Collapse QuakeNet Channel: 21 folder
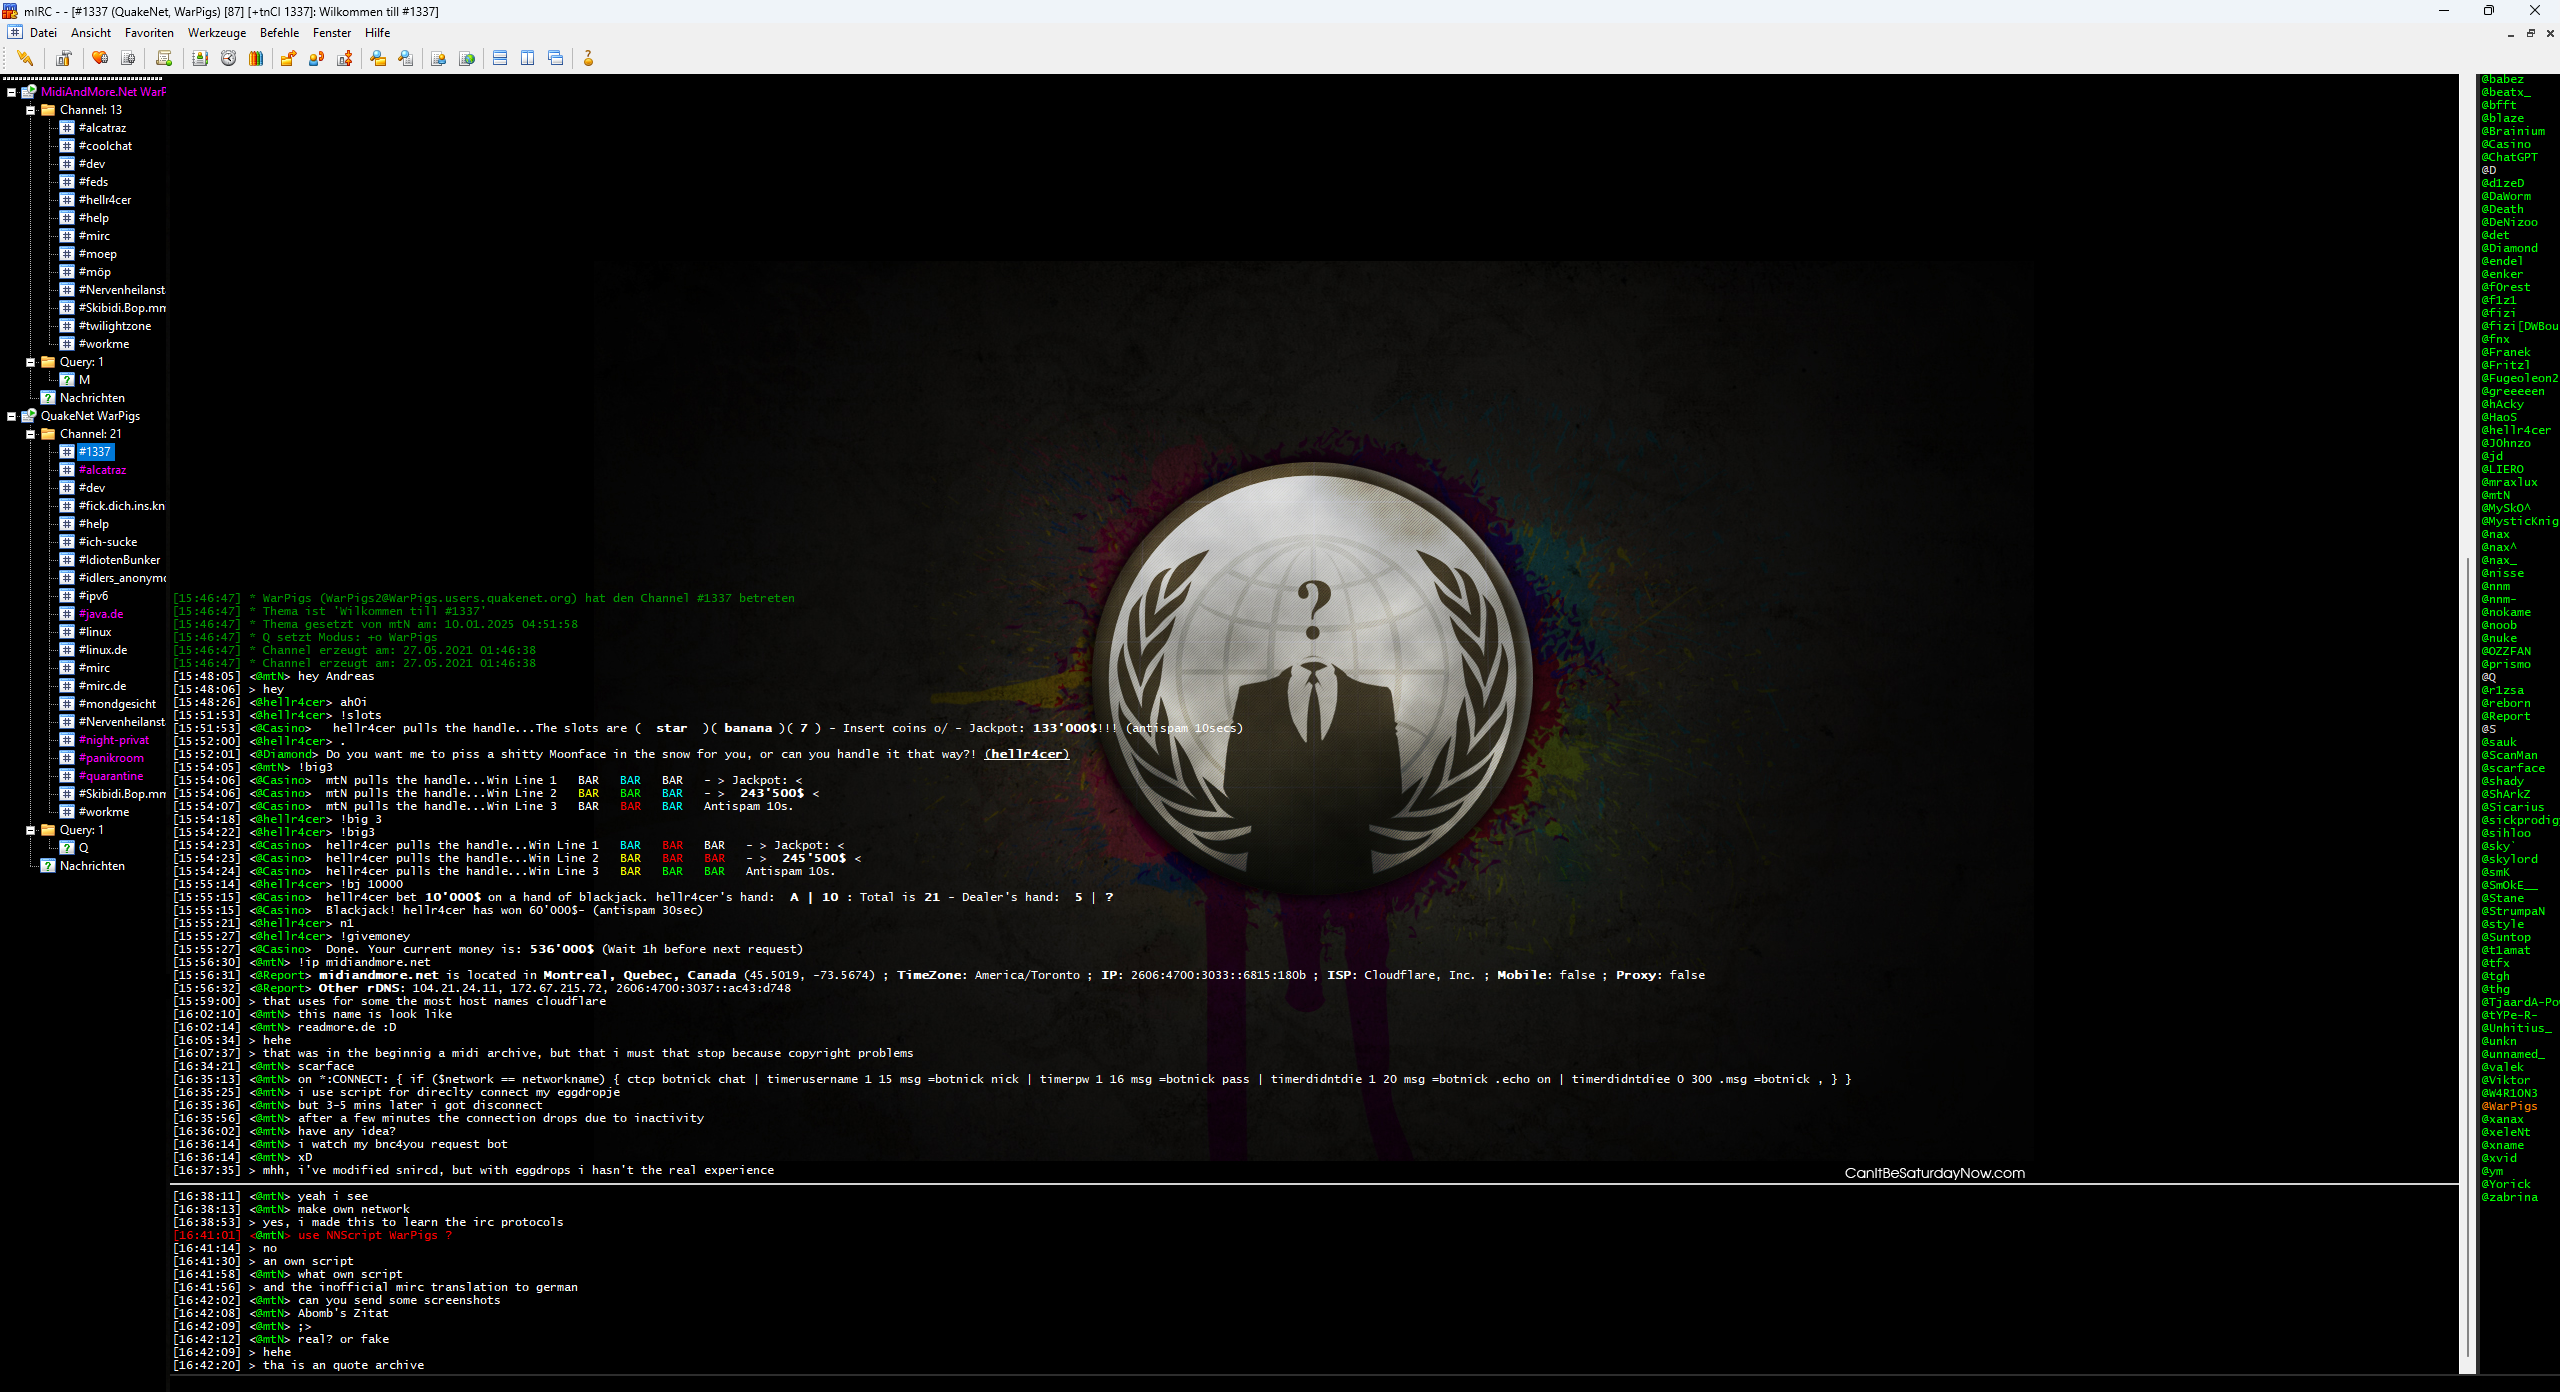Screen dimensions: 2560x1392 (30, 434)
